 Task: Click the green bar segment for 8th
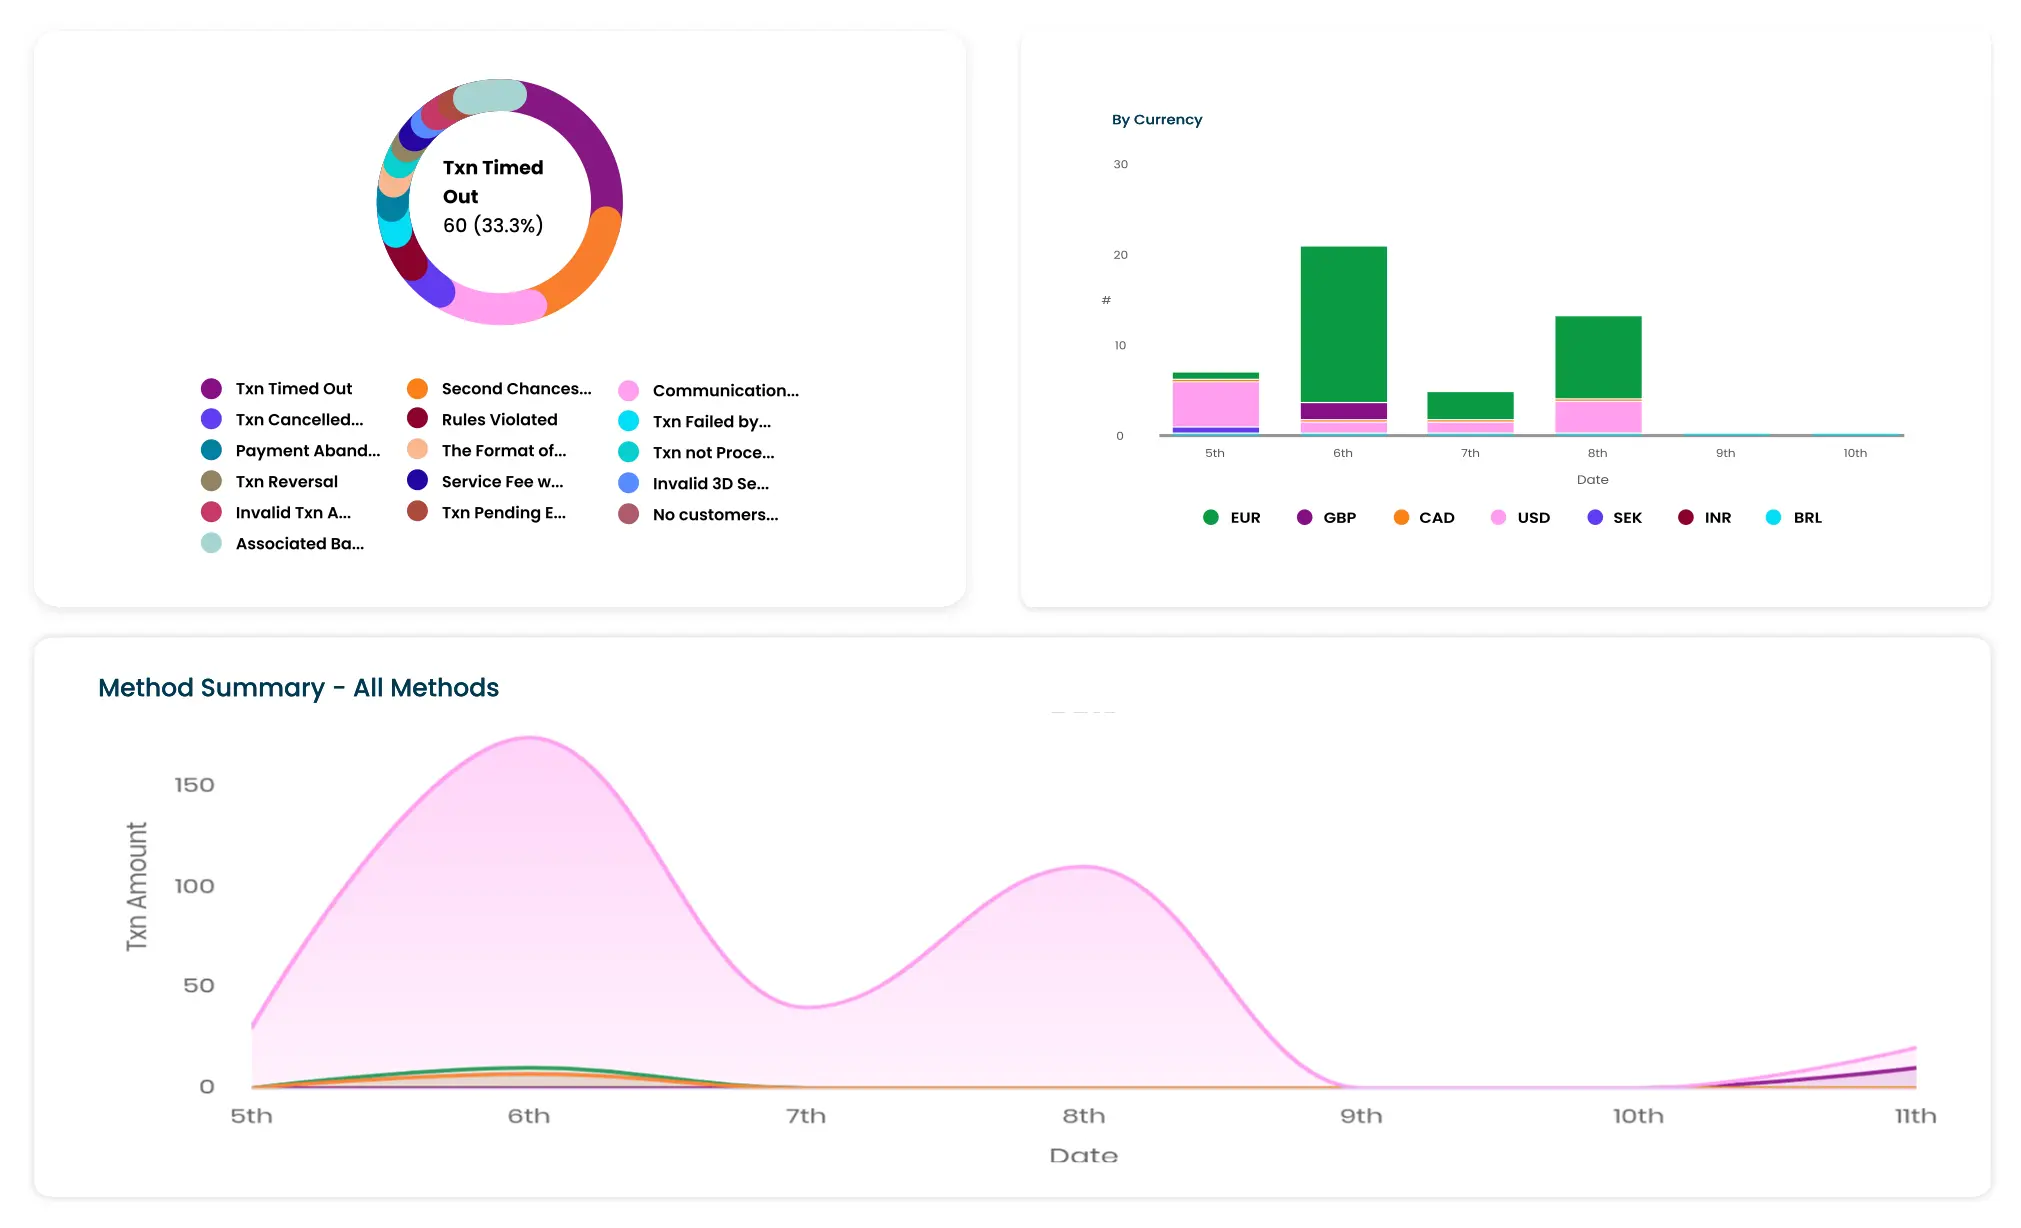click(1598, 357)
